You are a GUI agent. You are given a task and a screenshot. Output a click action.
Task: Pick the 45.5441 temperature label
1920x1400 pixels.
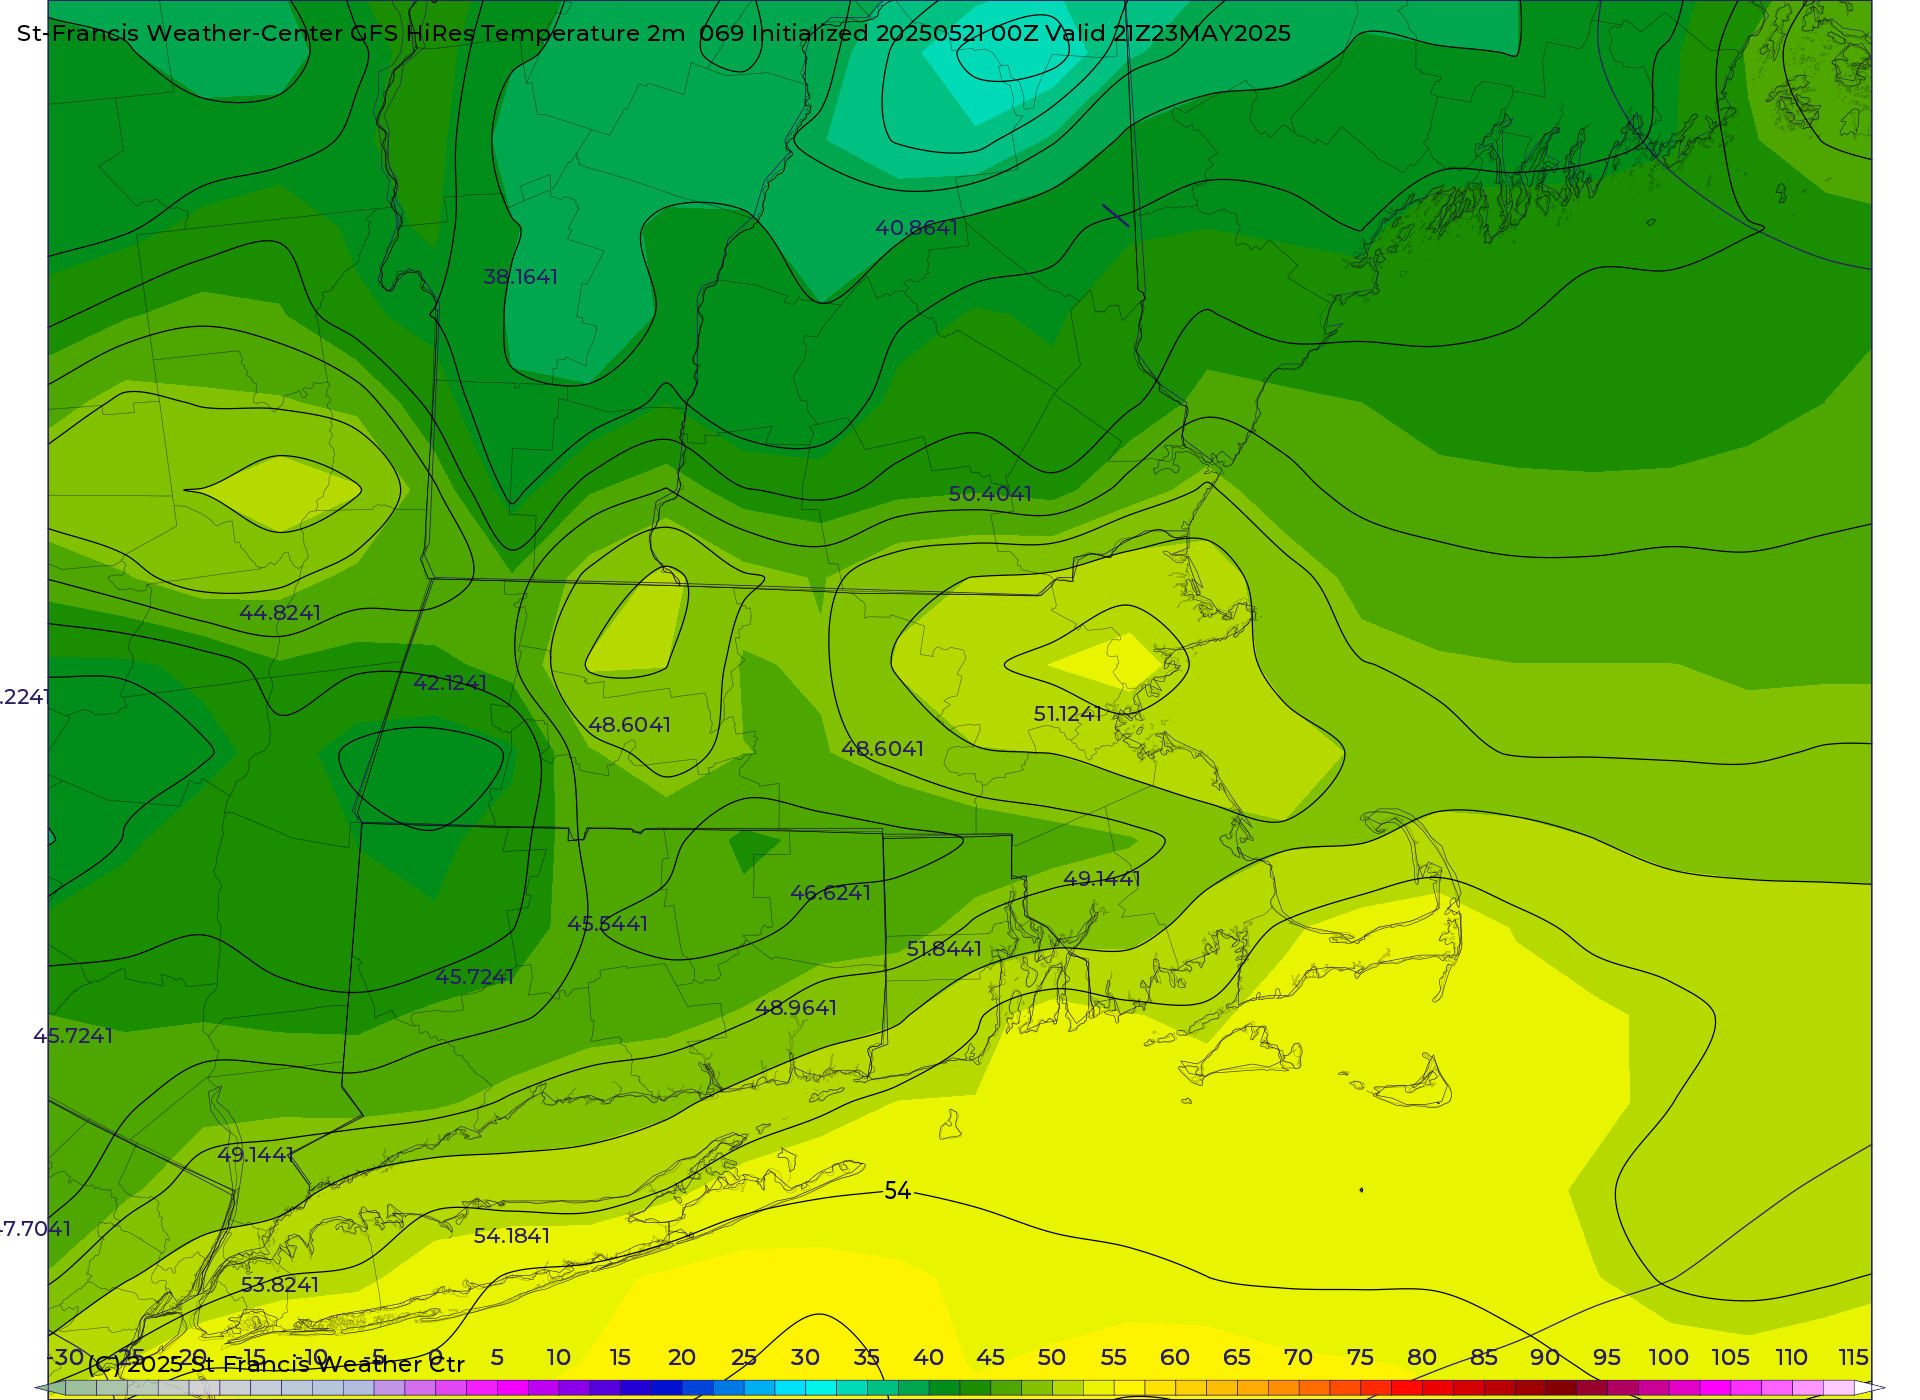click(607, 924)
